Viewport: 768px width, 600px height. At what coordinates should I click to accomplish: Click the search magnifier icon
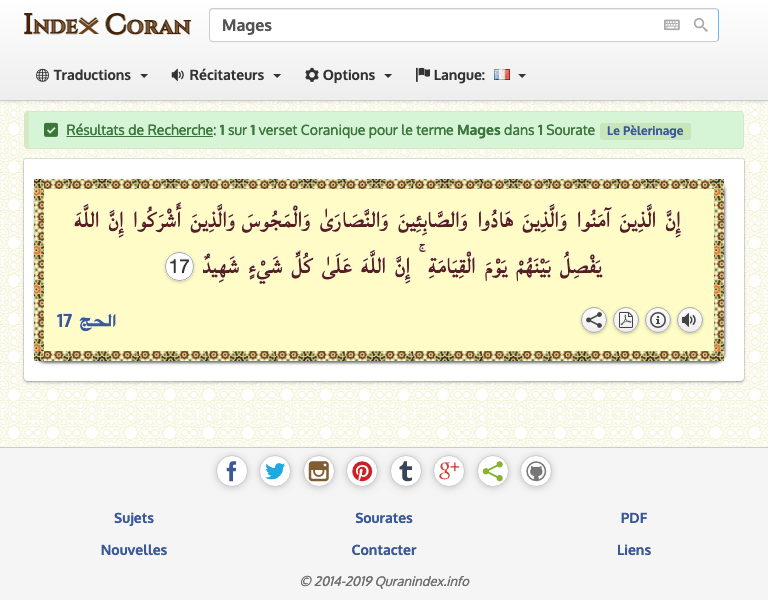701,25
